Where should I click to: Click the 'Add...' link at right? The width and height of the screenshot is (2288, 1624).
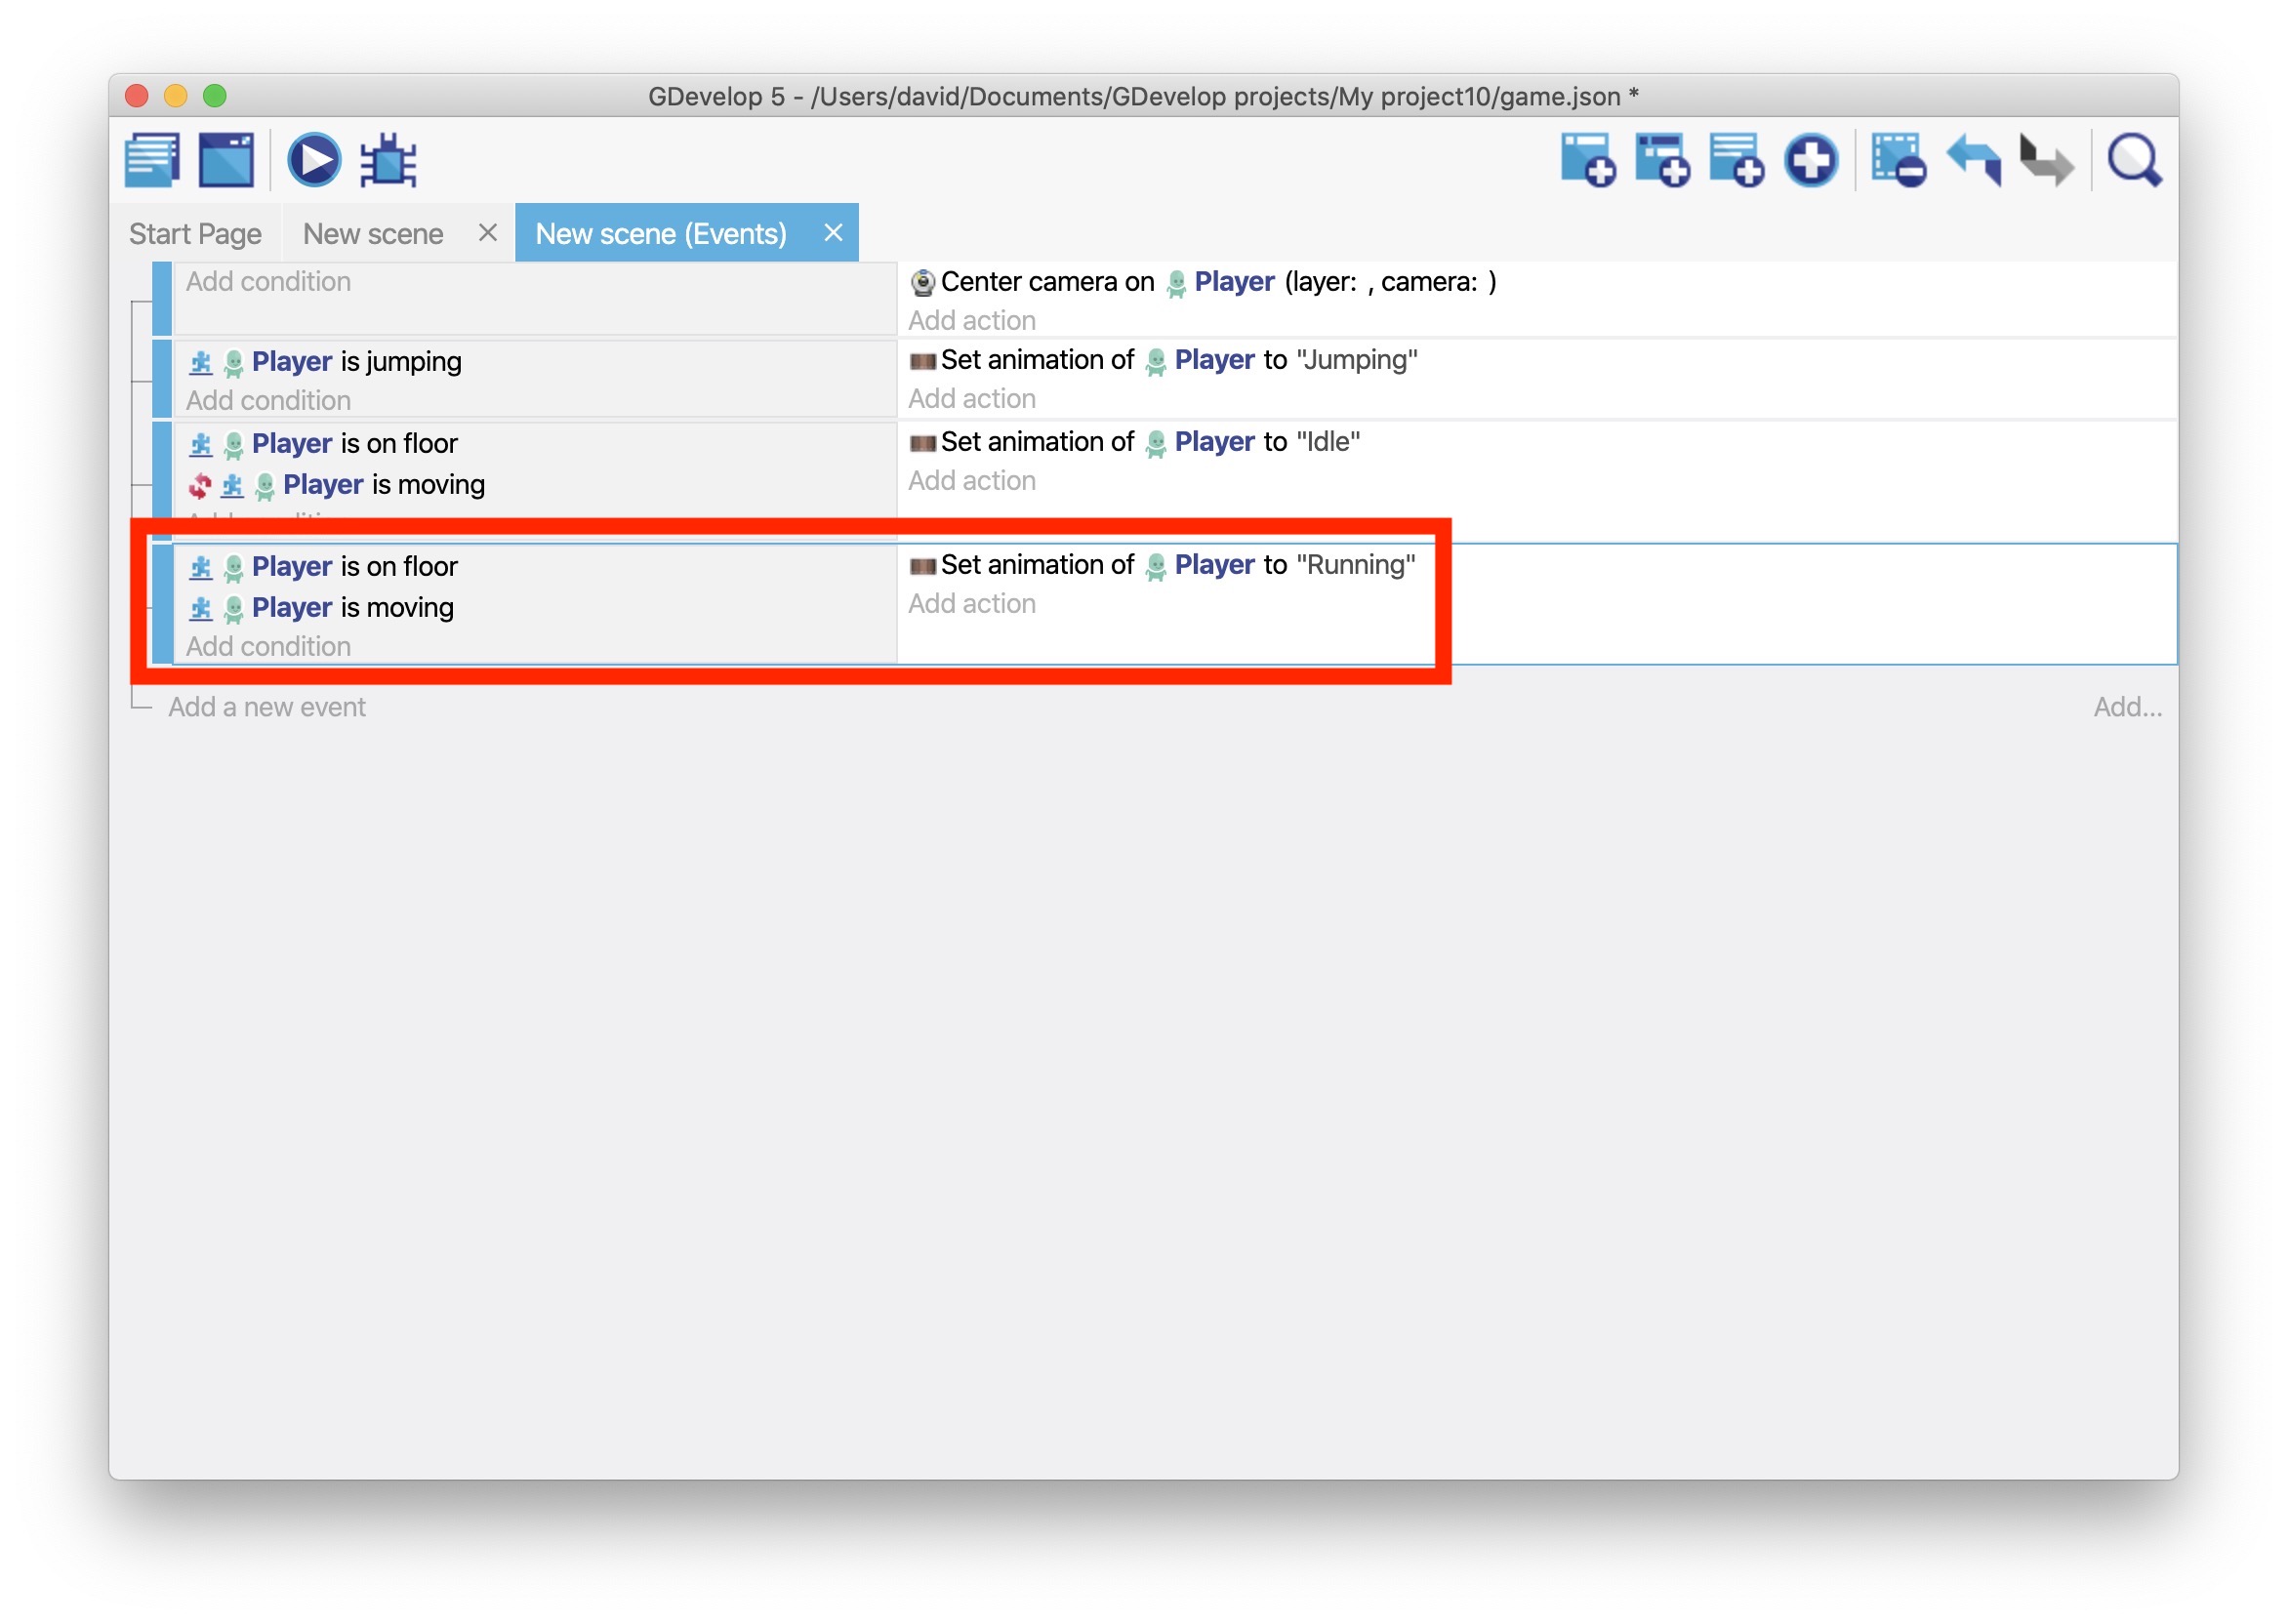pos(2127,707)
